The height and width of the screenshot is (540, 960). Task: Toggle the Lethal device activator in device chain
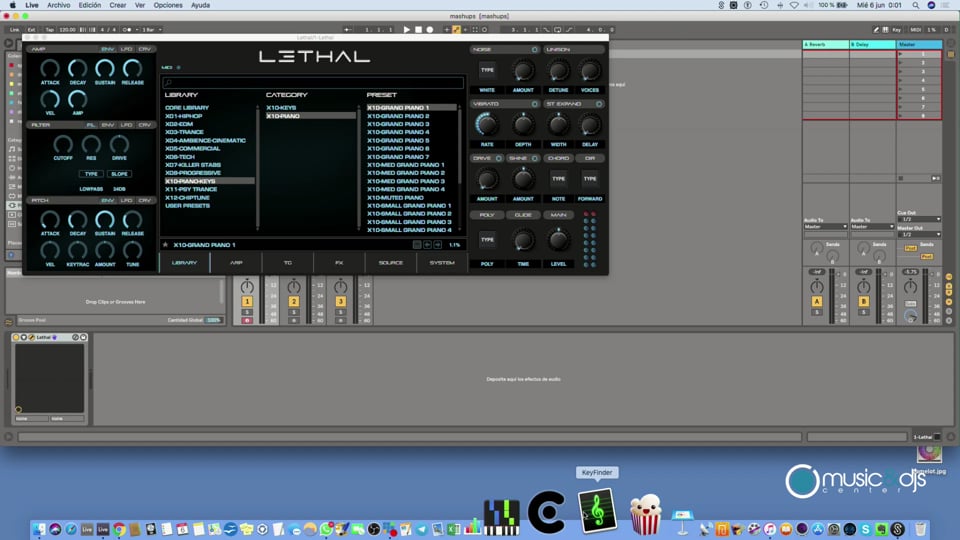[17, 337]
